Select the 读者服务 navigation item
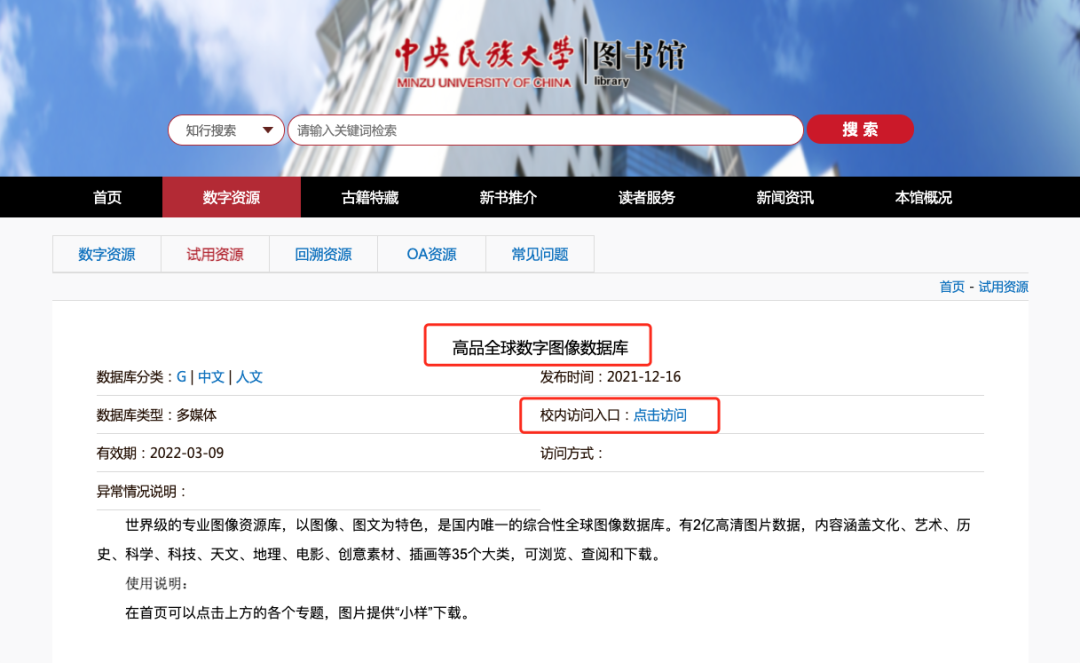Viewport: 1080px width, 663px height. click(x=646, y=197)
